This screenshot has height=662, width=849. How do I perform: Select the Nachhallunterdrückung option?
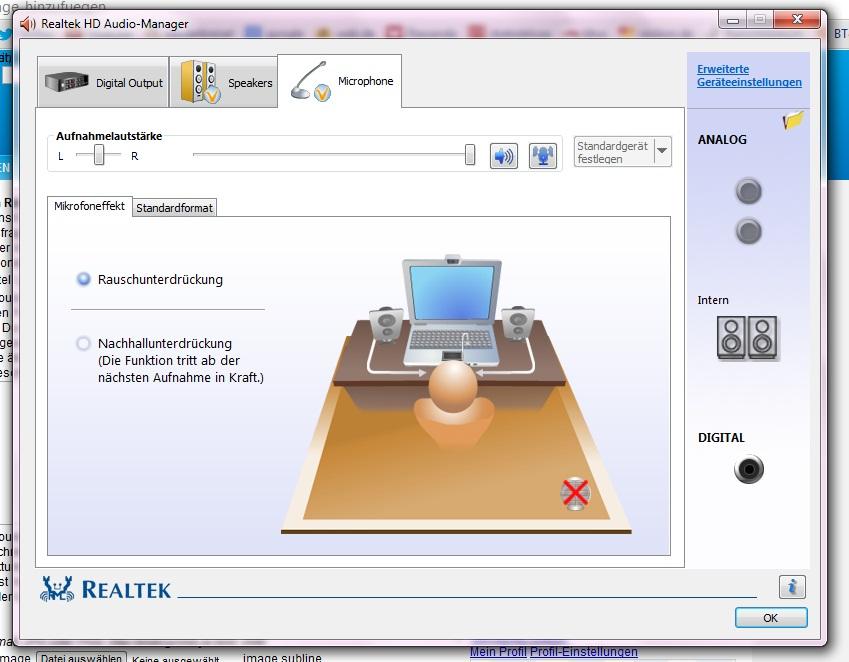[x=84, y=343]
